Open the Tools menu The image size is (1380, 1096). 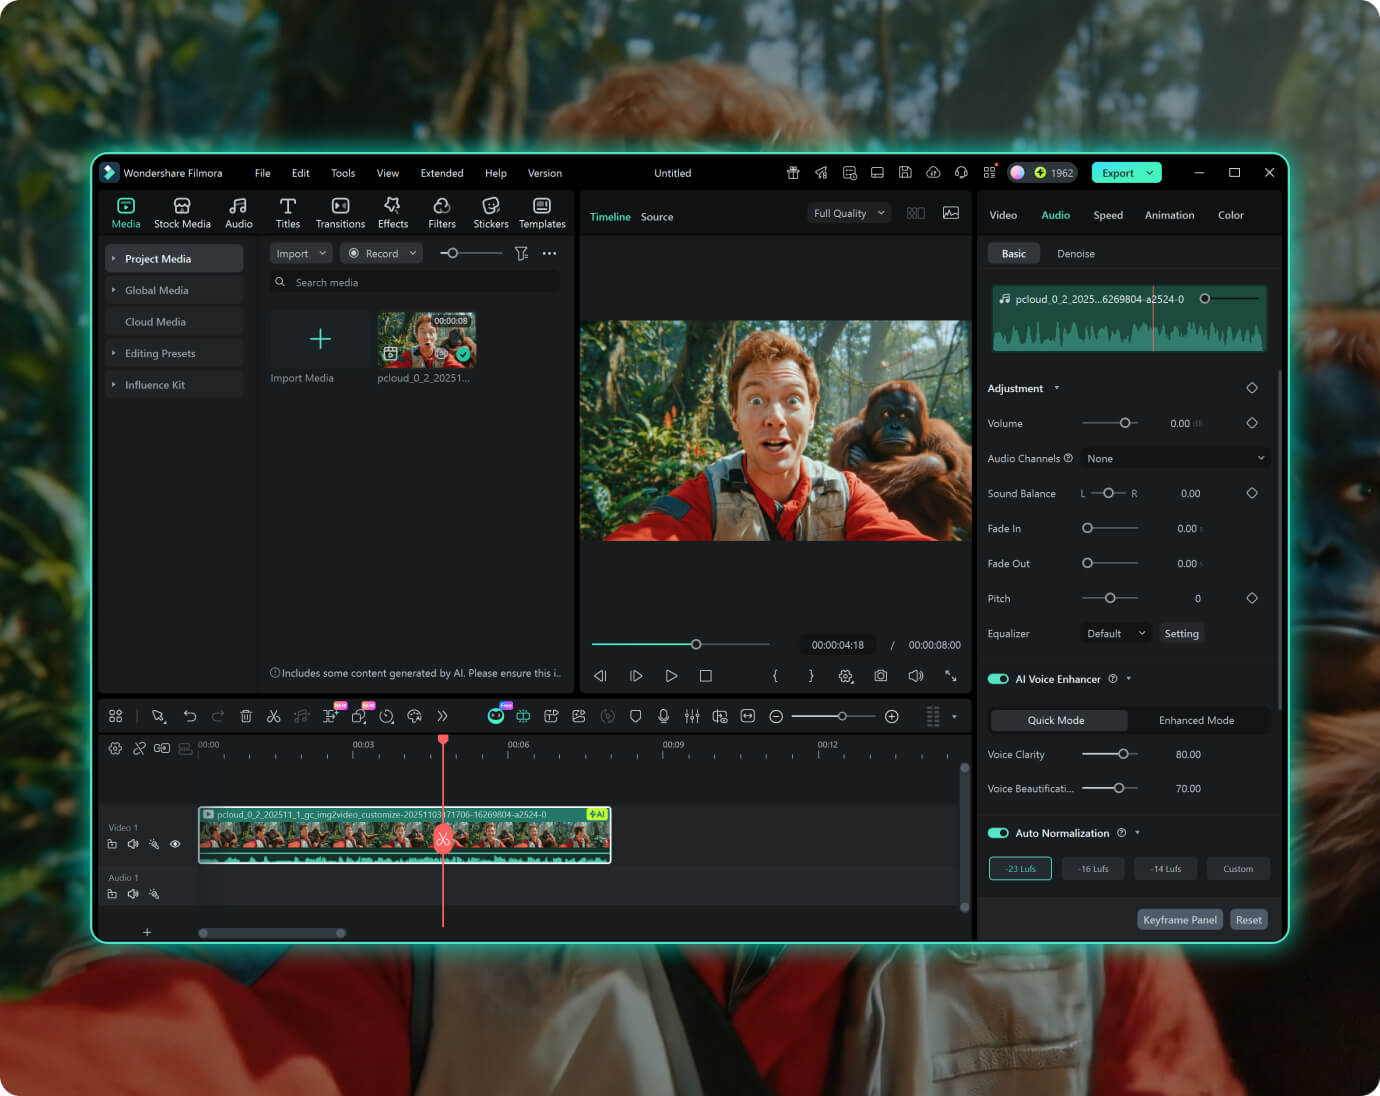click(343, 172)
